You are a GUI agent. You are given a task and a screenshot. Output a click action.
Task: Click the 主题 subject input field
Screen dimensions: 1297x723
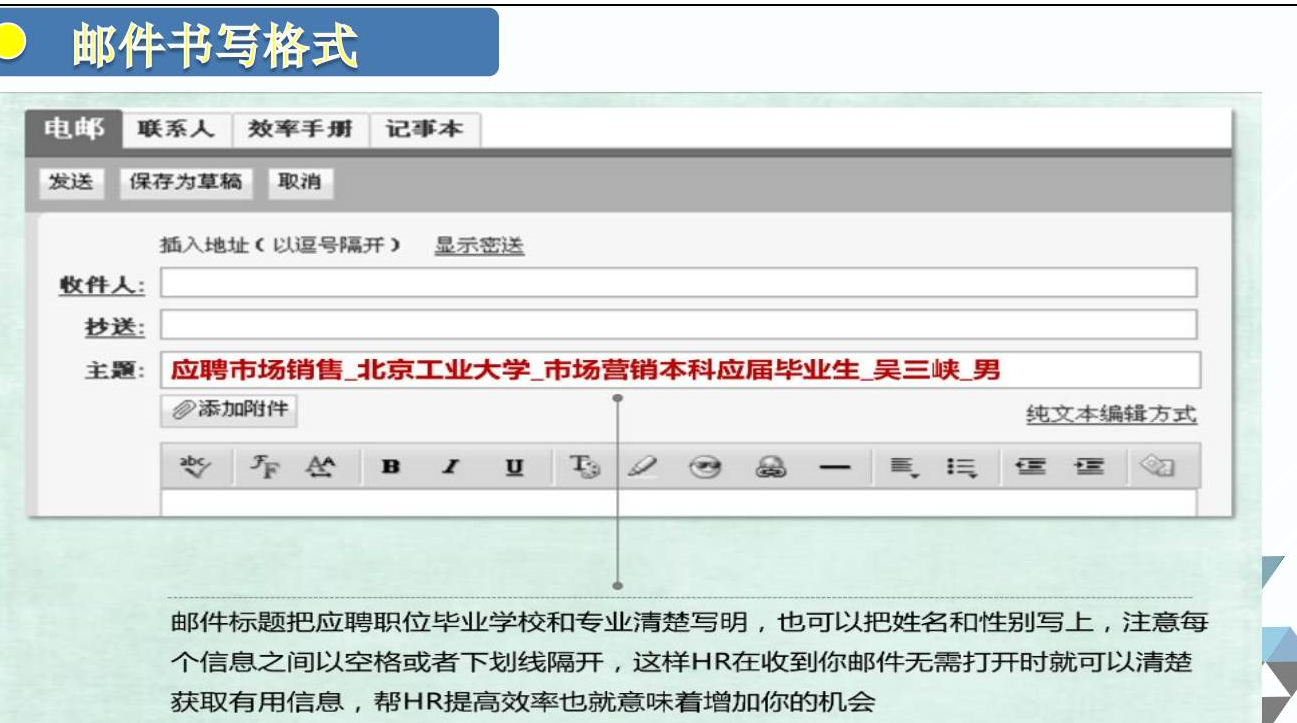[679, 370]
